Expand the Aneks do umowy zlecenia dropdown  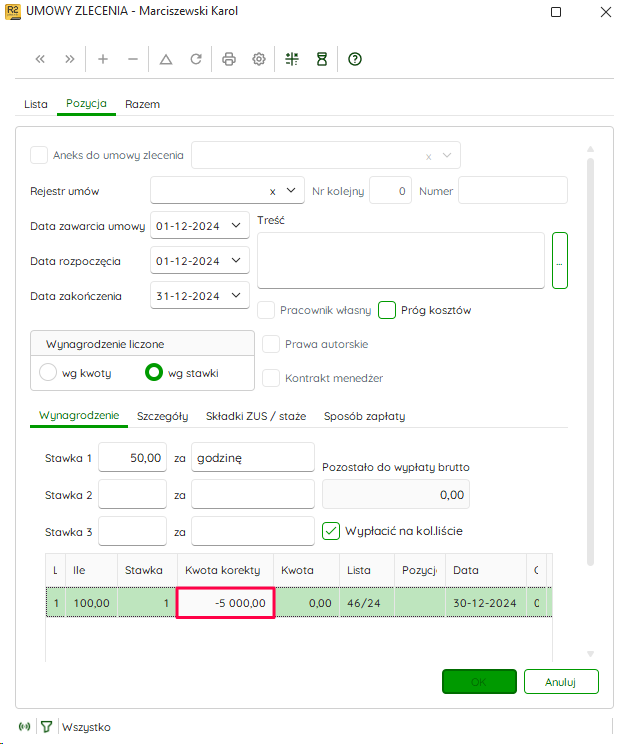(447, 155)
